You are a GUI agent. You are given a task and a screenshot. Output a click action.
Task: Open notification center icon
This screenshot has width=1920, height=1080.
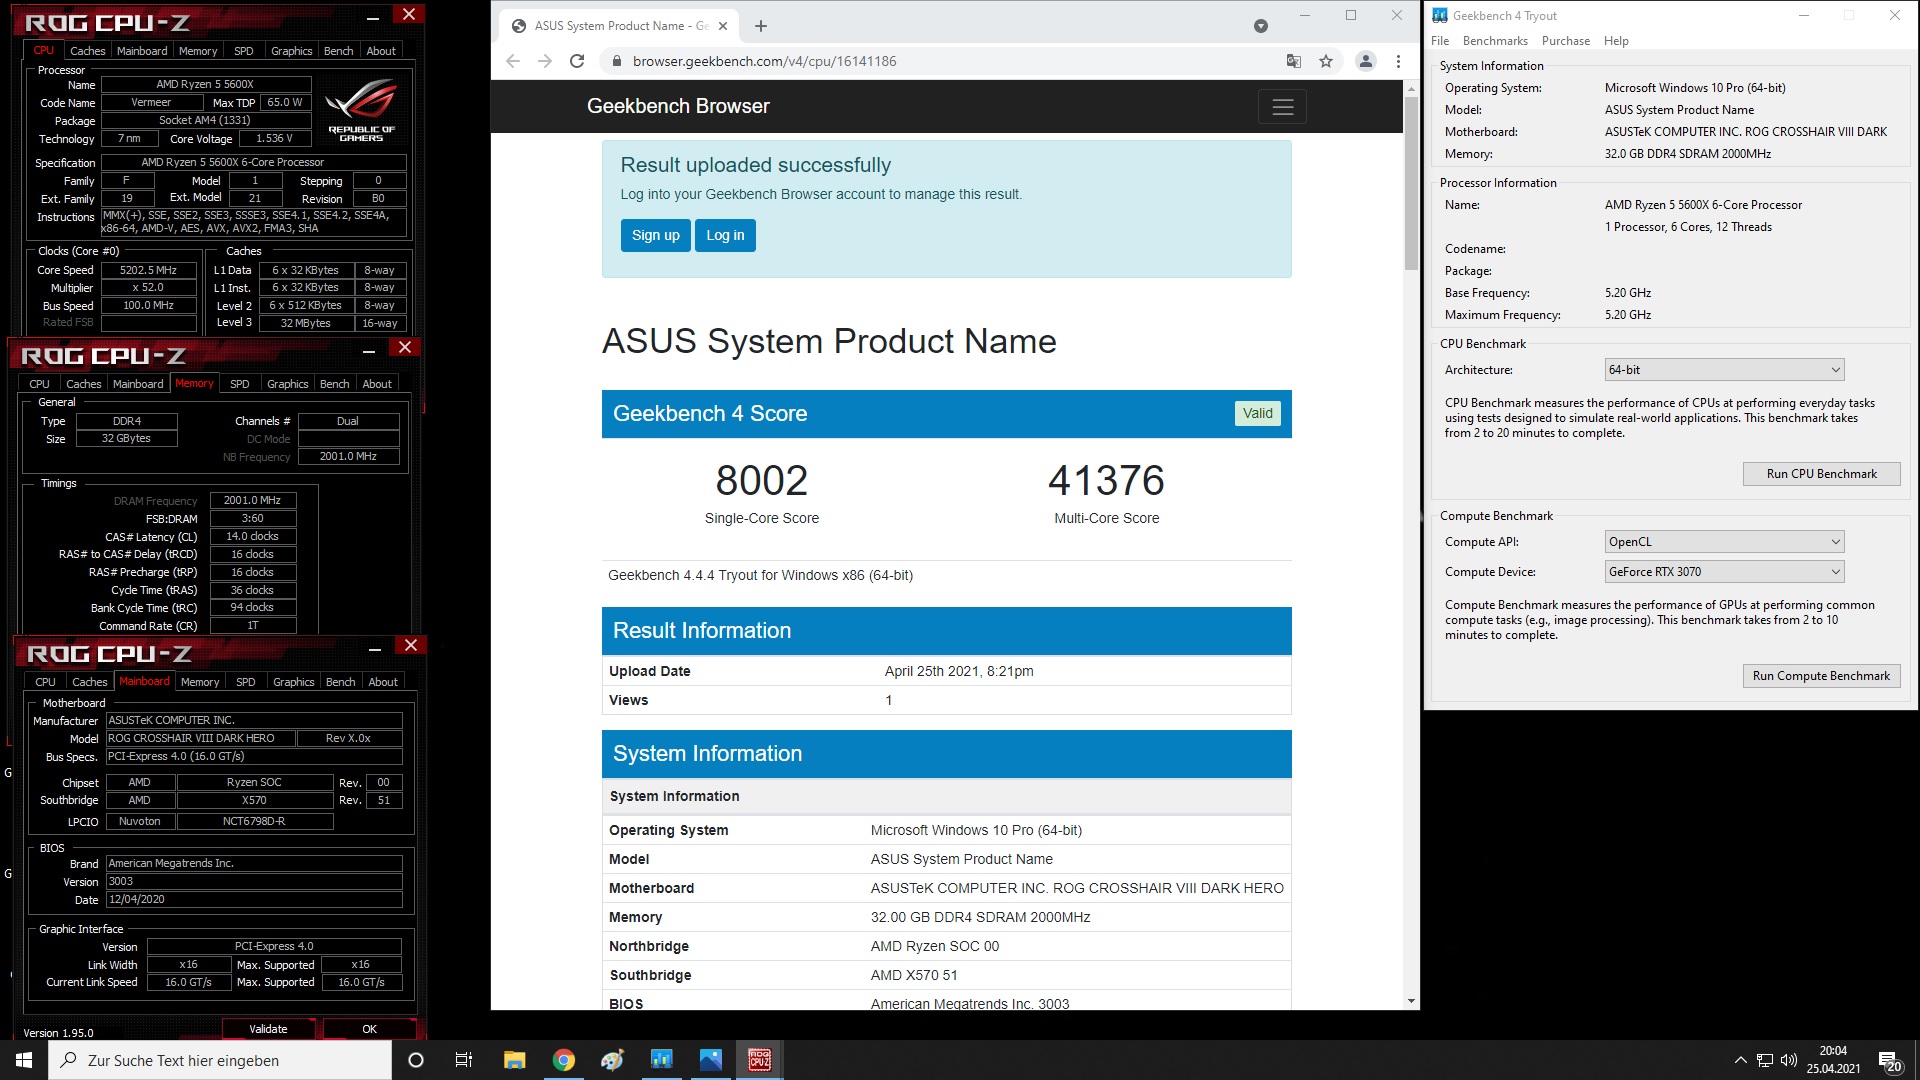click(x=1890, y=1061)
